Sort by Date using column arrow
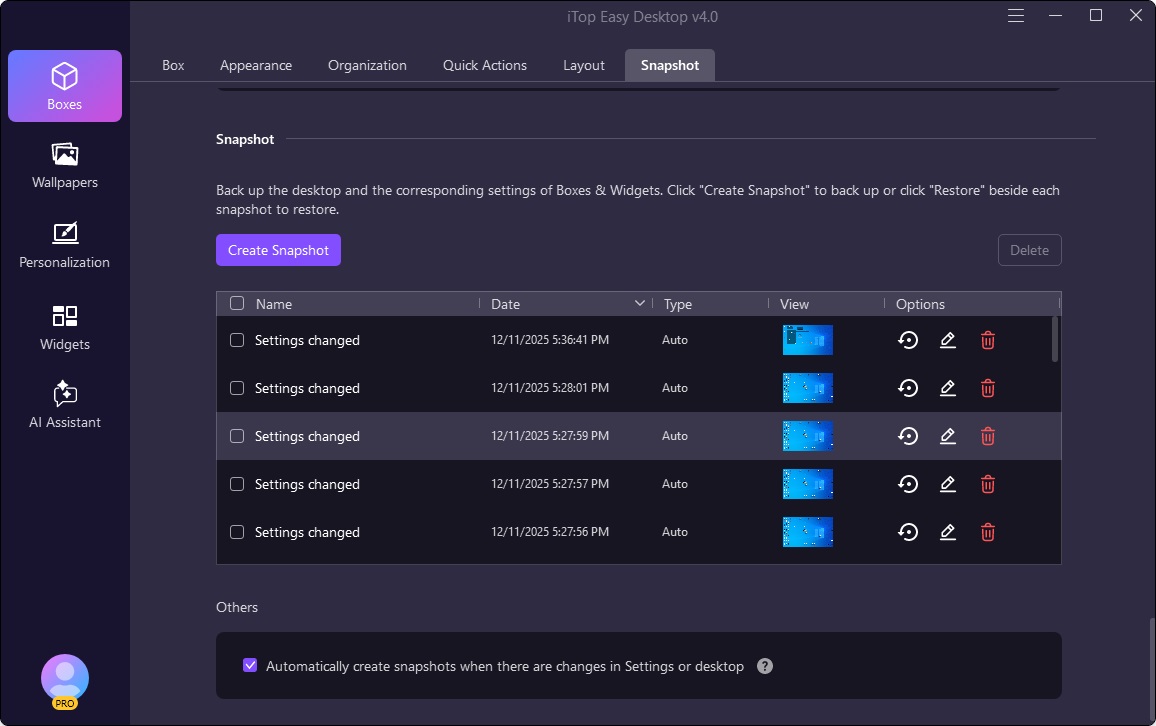 tap(640, 304)
